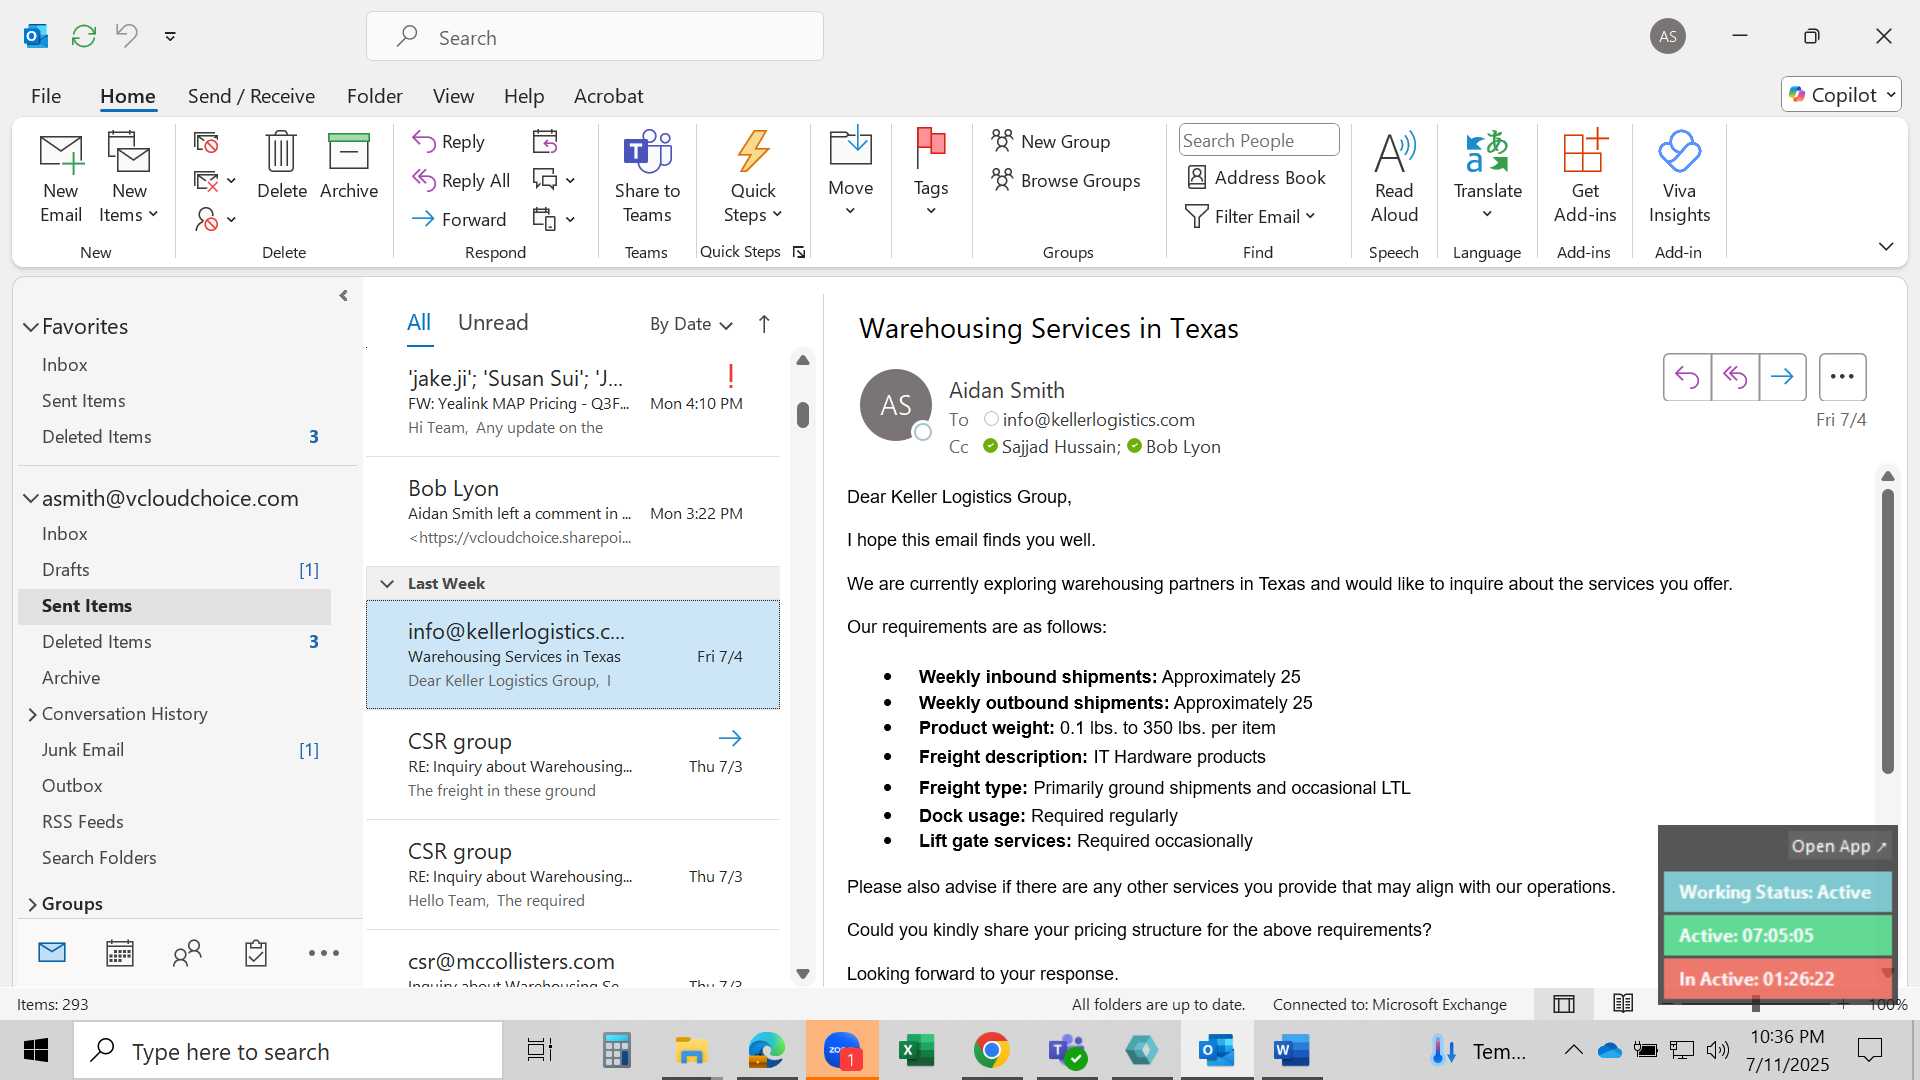1920x1080 pixels.
Task: Expand the Groups section
Action: 32,904
